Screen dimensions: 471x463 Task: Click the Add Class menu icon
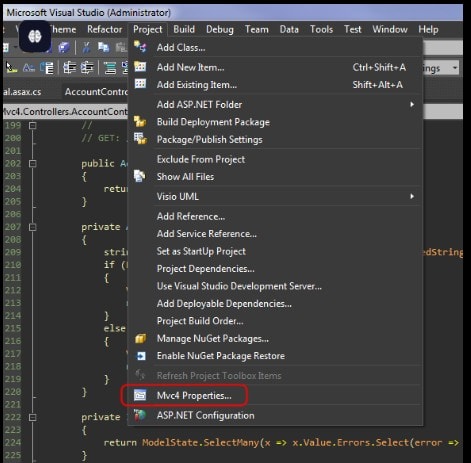140,47
